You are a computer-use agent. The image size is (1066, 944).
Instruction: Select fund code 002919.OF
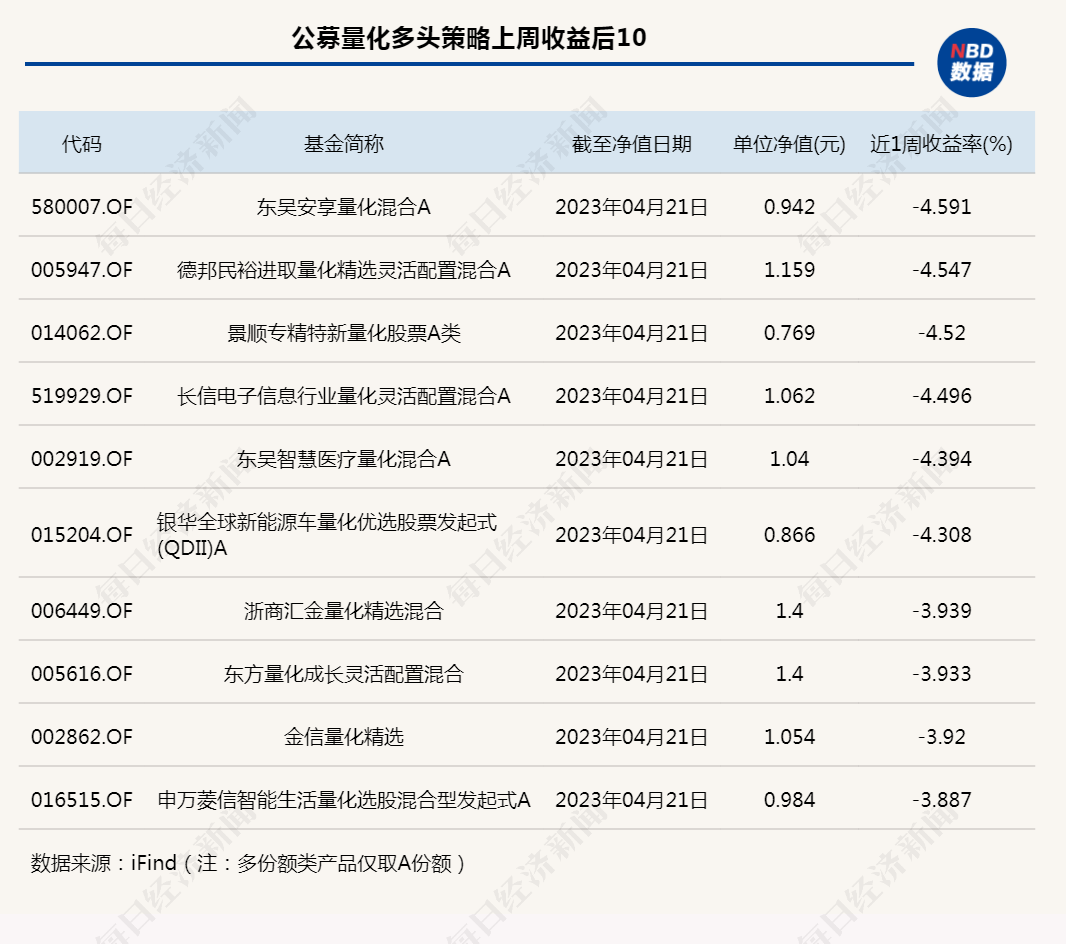pos(82,459)
